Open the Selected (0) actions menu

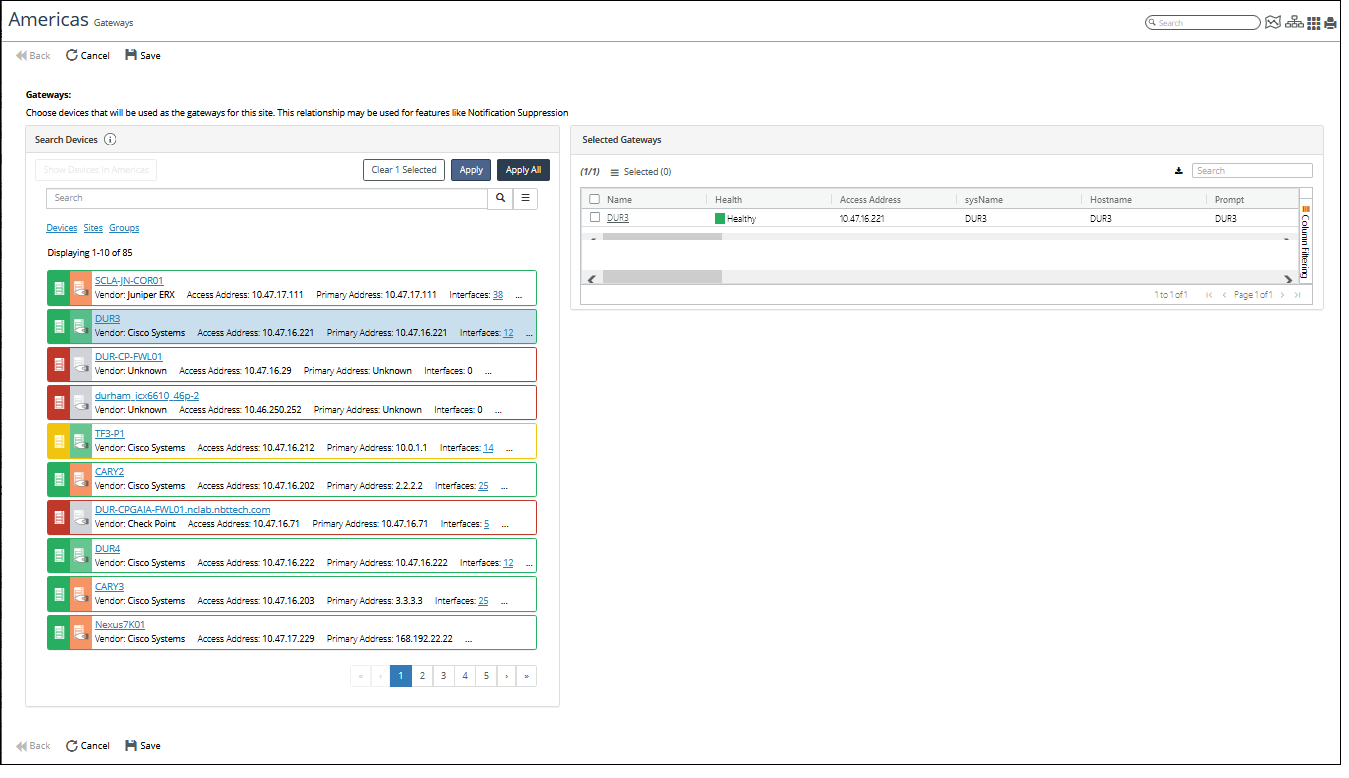615,172
